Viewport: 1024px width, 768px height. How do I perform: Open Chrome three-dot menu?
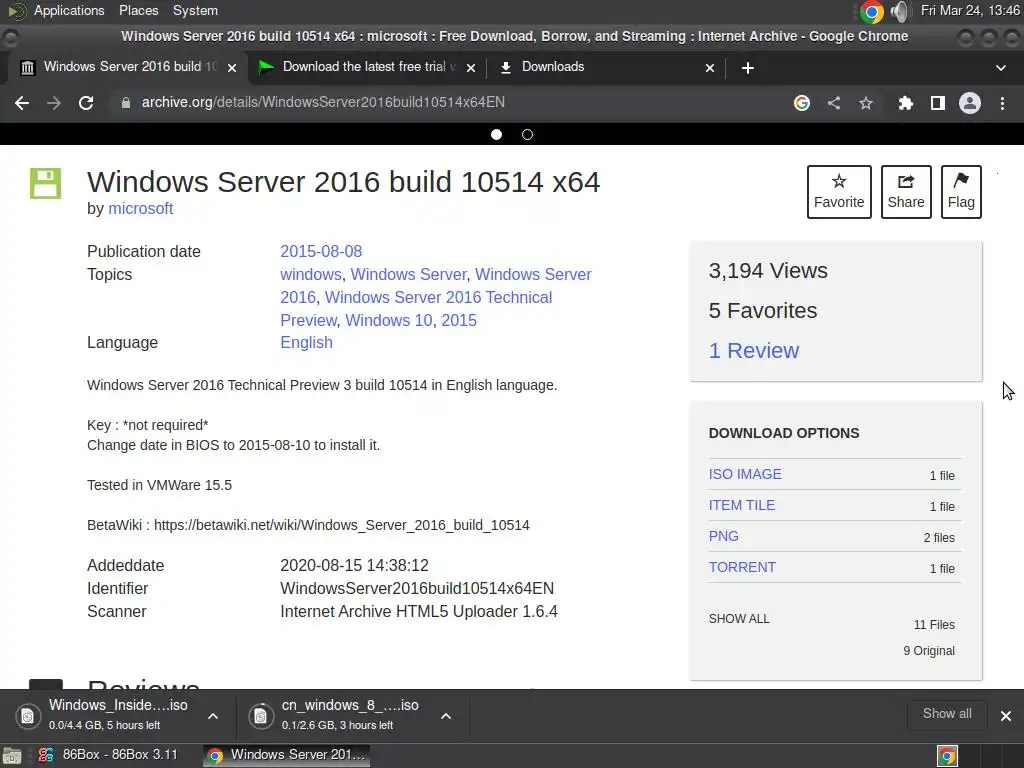(1002, 103)
